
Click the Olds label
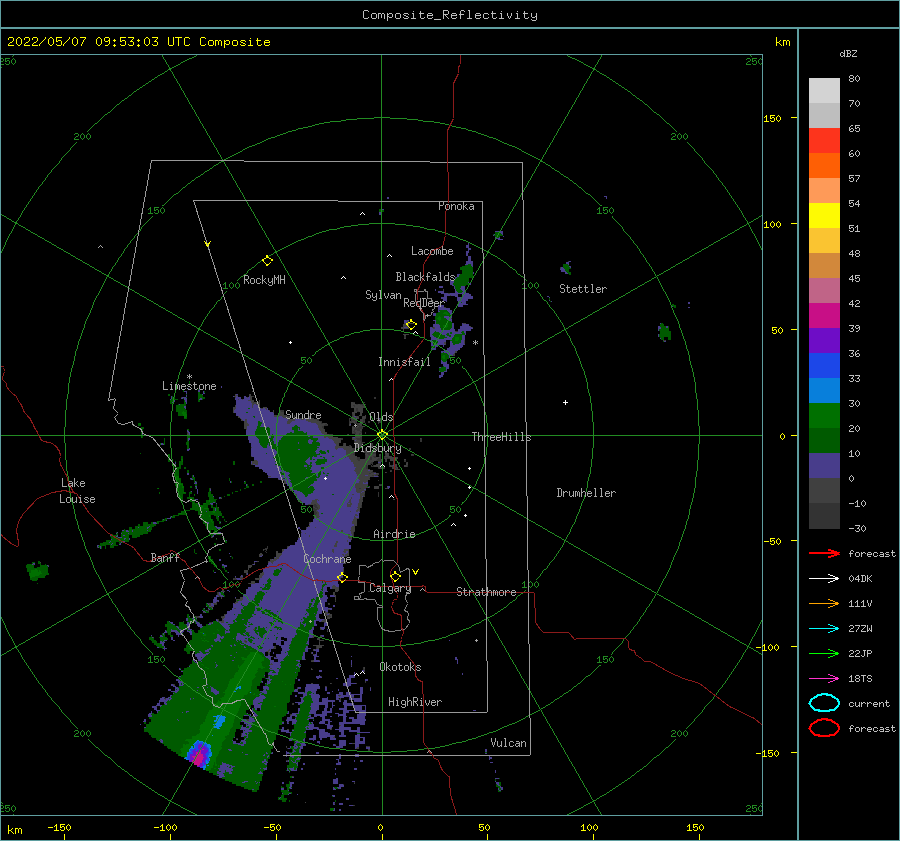point(381,417)
